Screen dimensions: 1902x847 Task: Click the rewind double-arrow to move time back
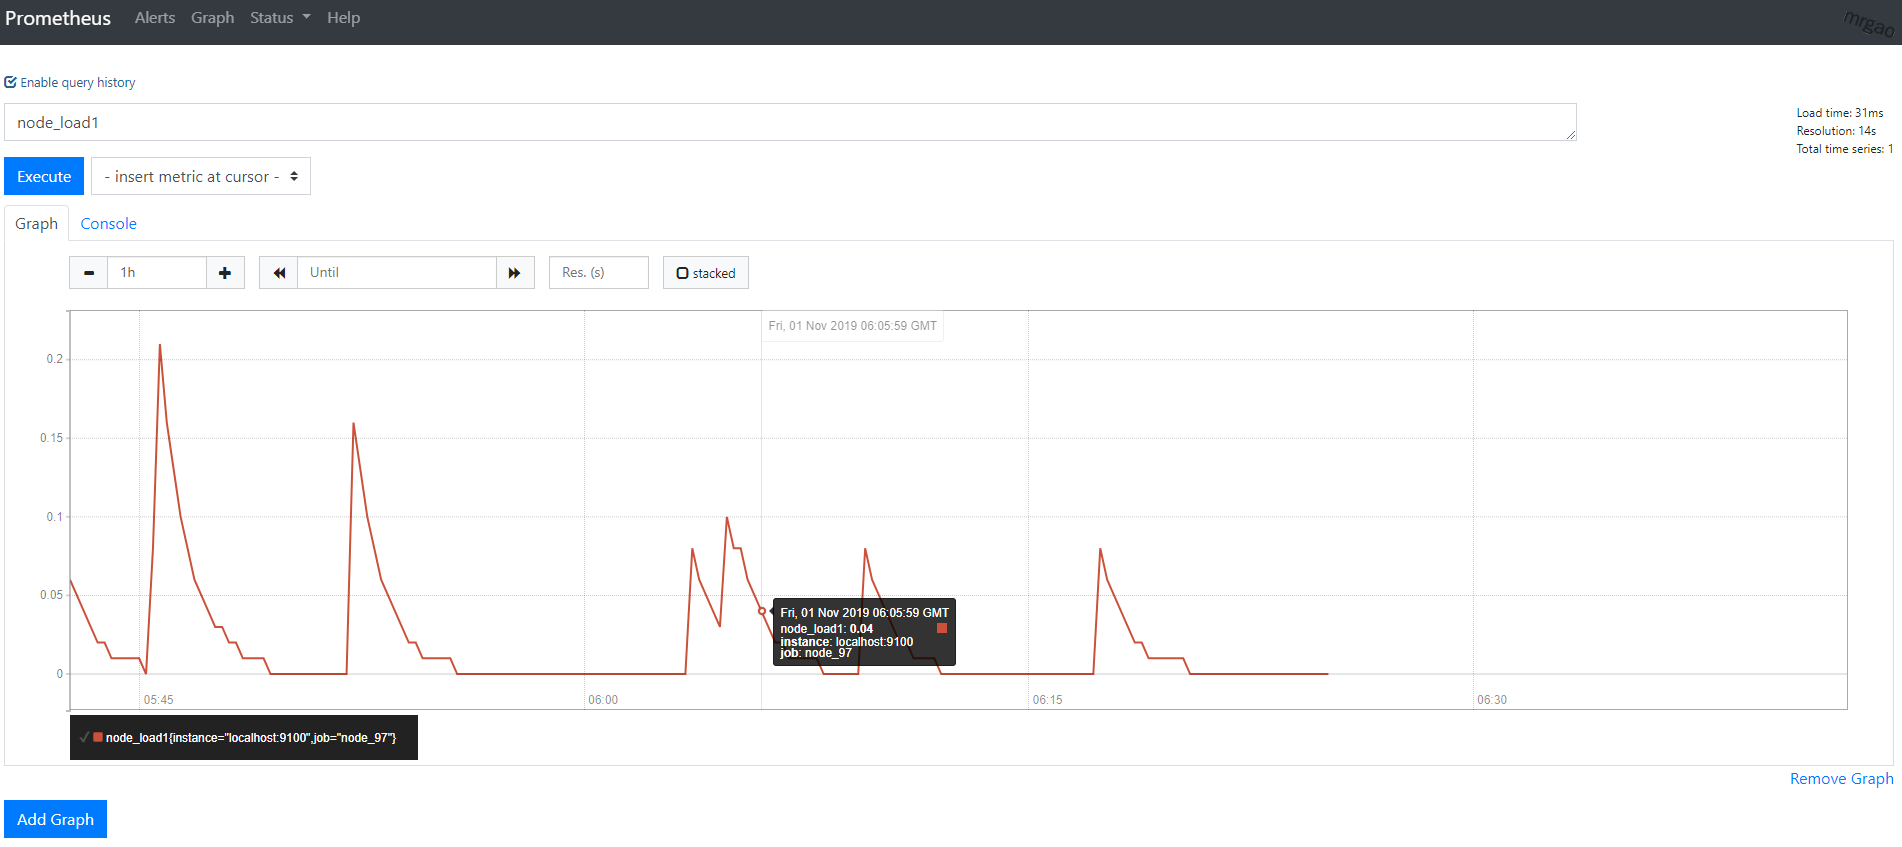(279, 273)
